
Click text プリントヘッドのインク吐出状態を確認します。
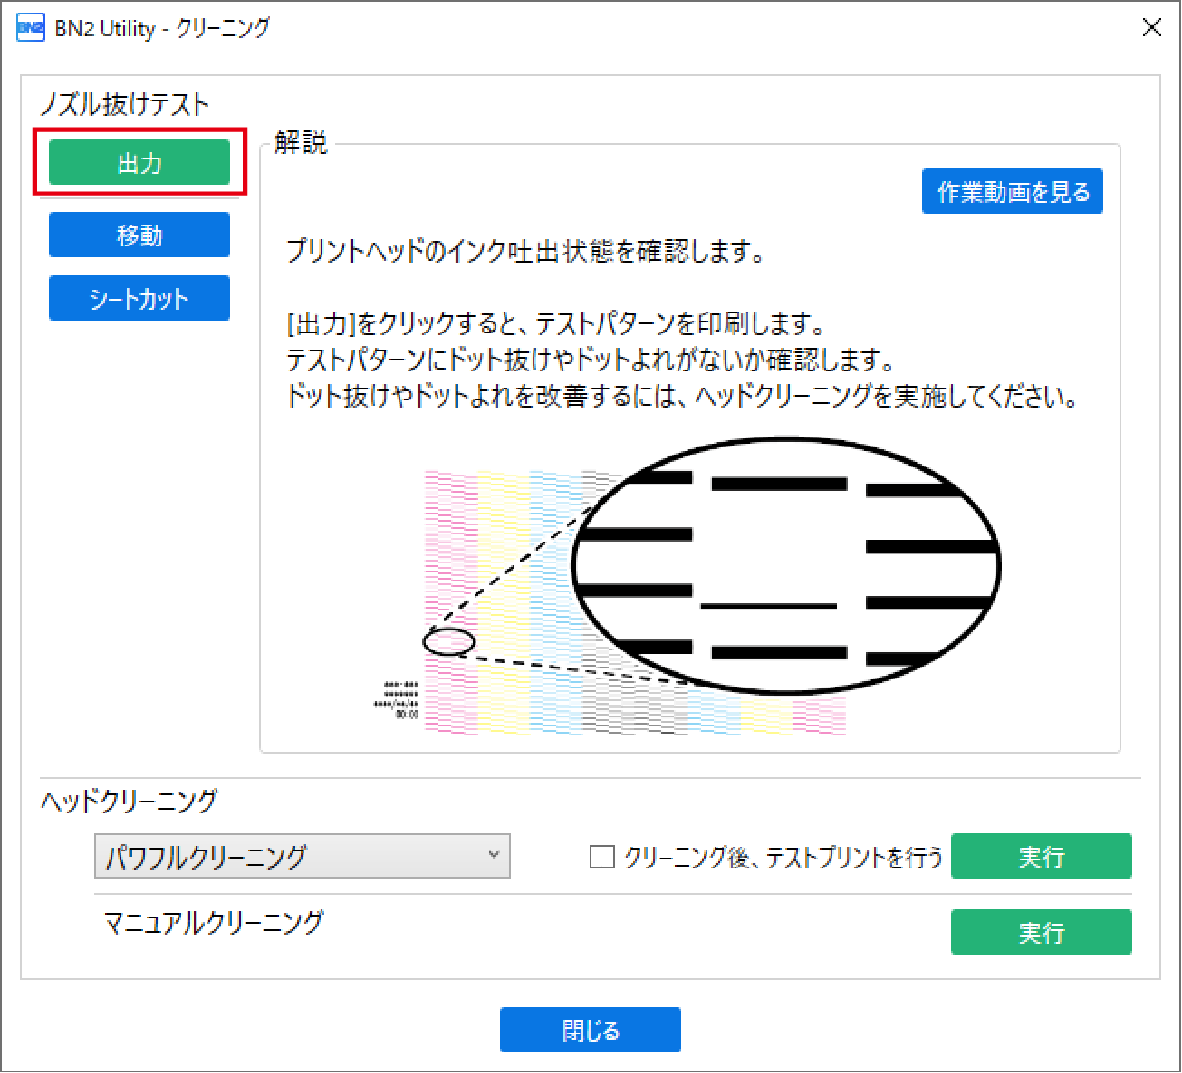526,251
